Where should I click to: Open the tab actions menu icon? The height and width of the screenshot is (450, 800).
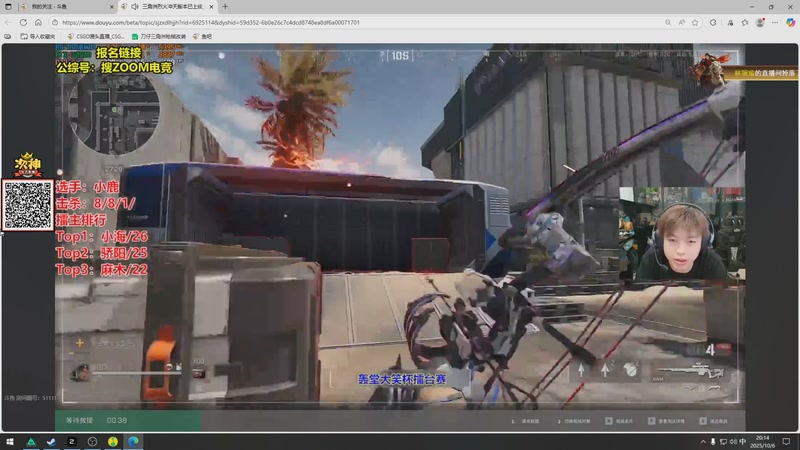click(8, 7)
